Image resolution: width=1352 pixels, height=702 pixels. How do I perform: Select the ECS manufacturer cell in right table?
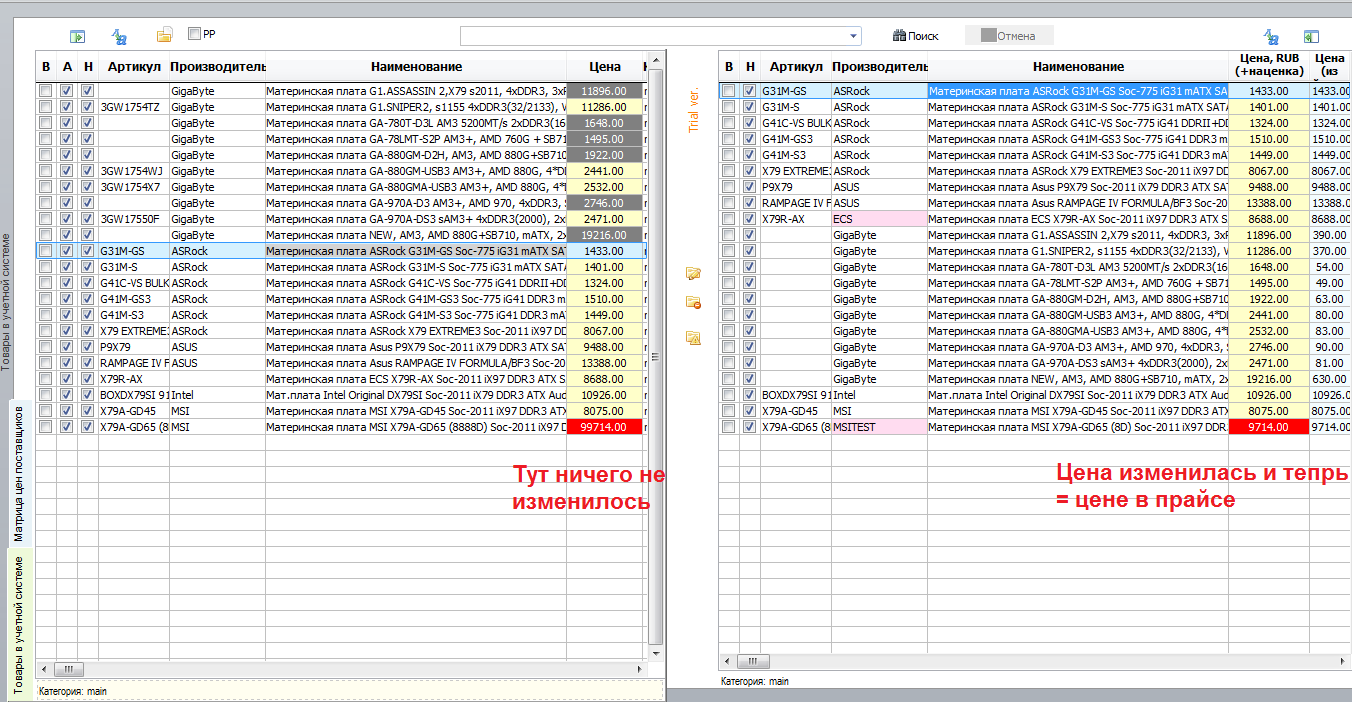(878, 219)
